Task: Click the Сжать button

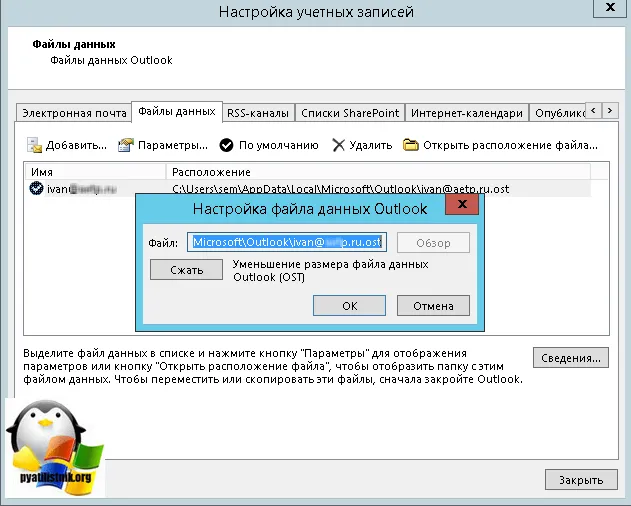Action: 186,269
